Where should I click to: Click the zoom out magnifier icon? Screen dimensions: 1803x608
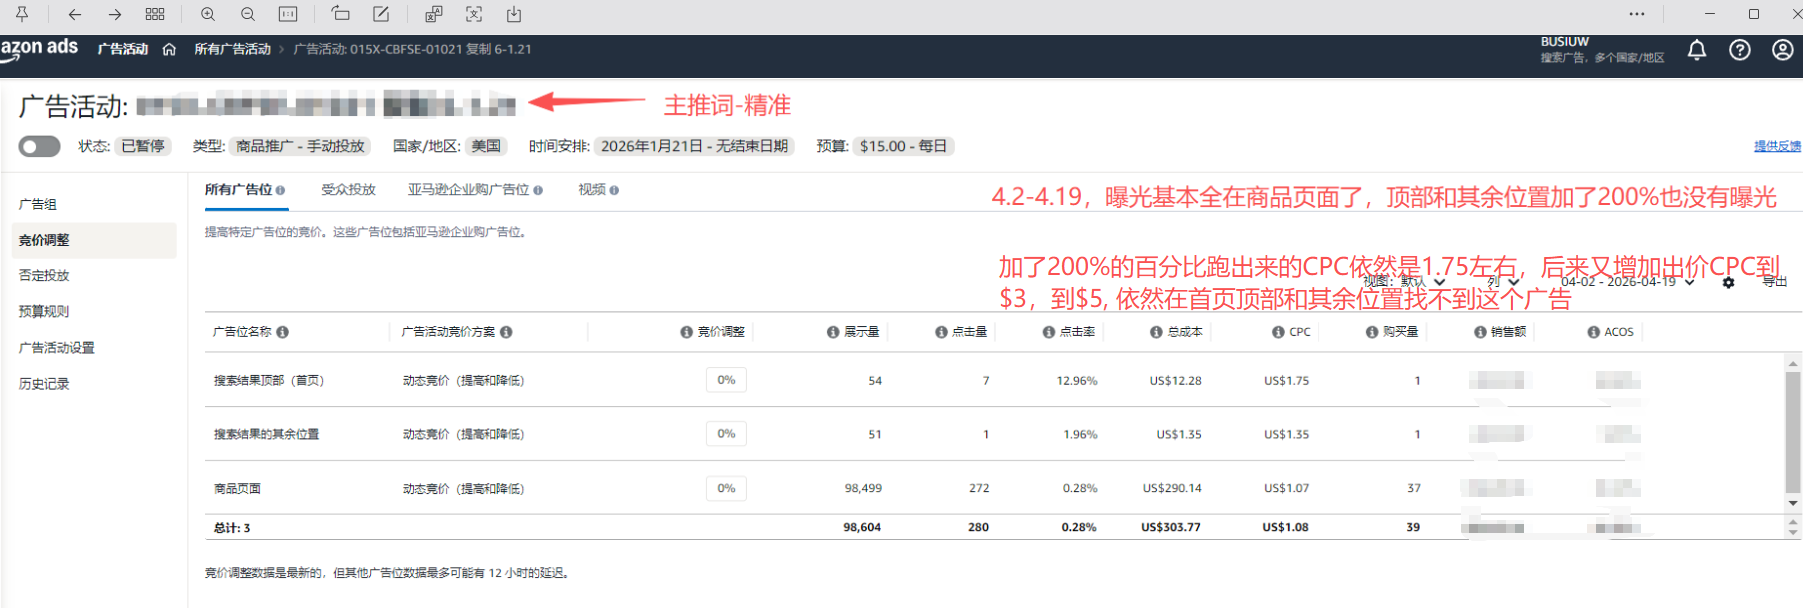tap(248, 14)
